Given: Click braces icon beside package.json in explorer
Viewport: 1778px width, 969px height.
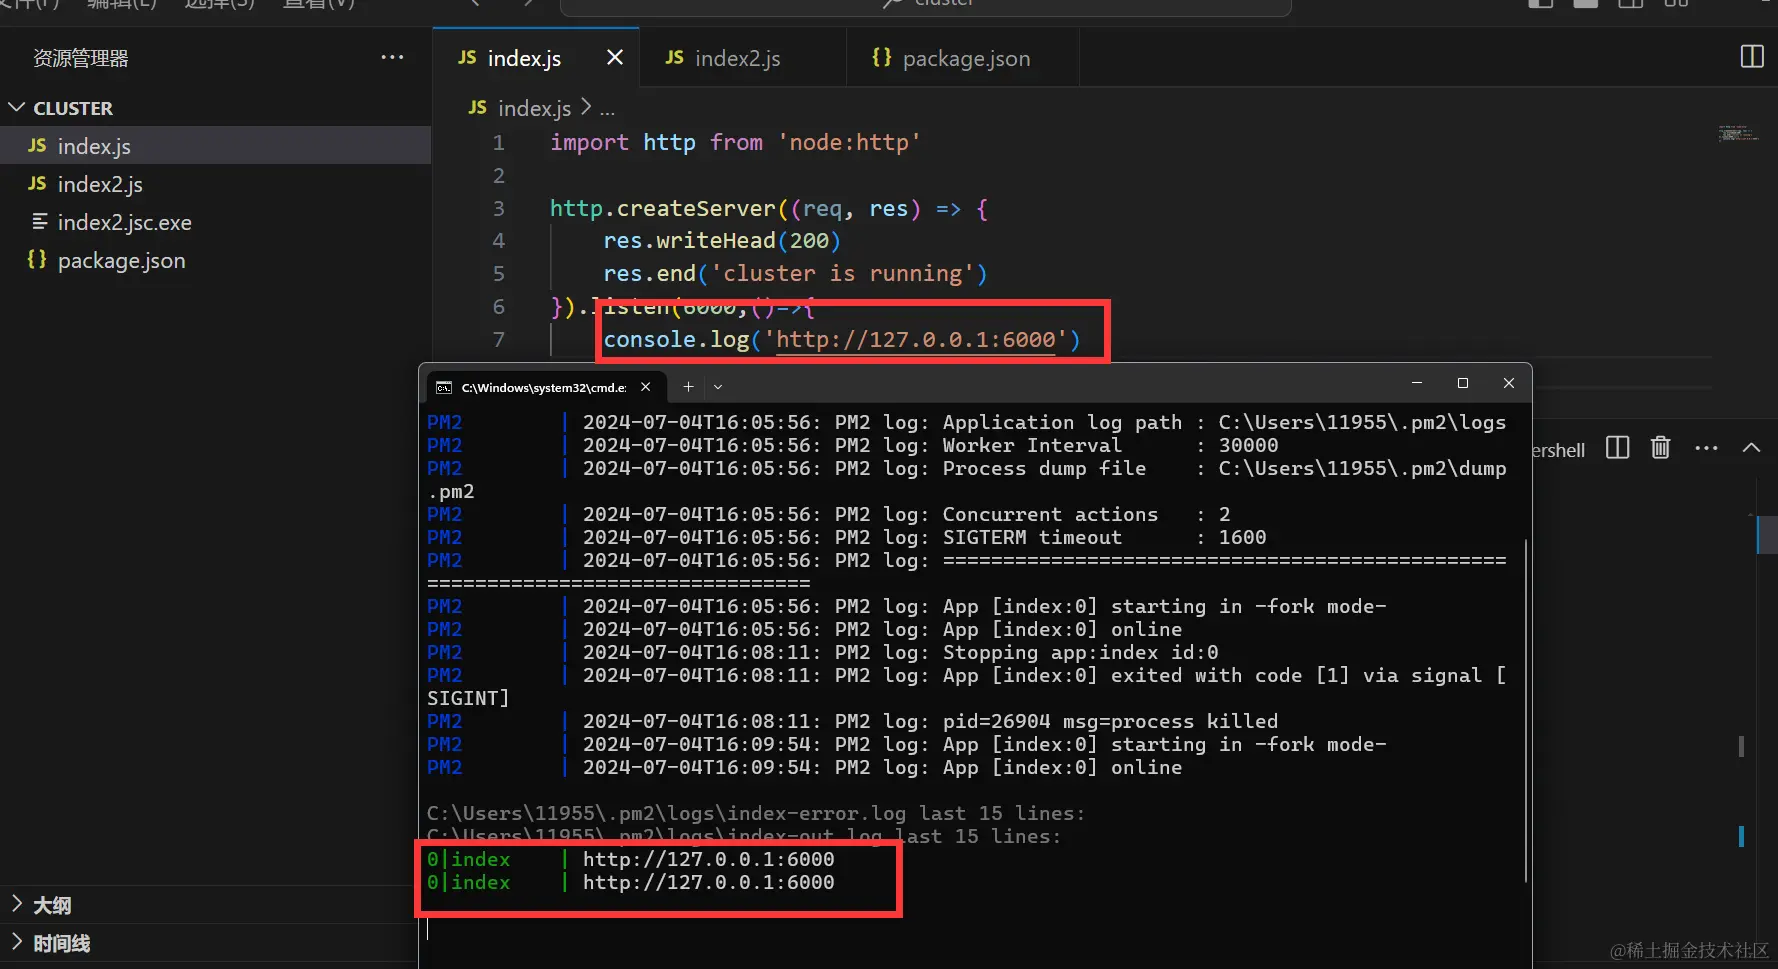Looking at the screenshot, I should [37, 259].
